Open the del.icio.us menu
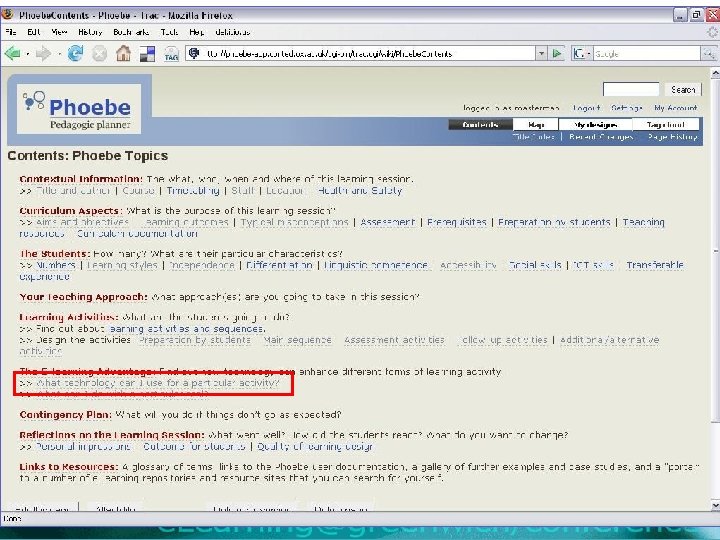Image resolution: width=720 pixels, height=540 pixels. tap(232, 32)
